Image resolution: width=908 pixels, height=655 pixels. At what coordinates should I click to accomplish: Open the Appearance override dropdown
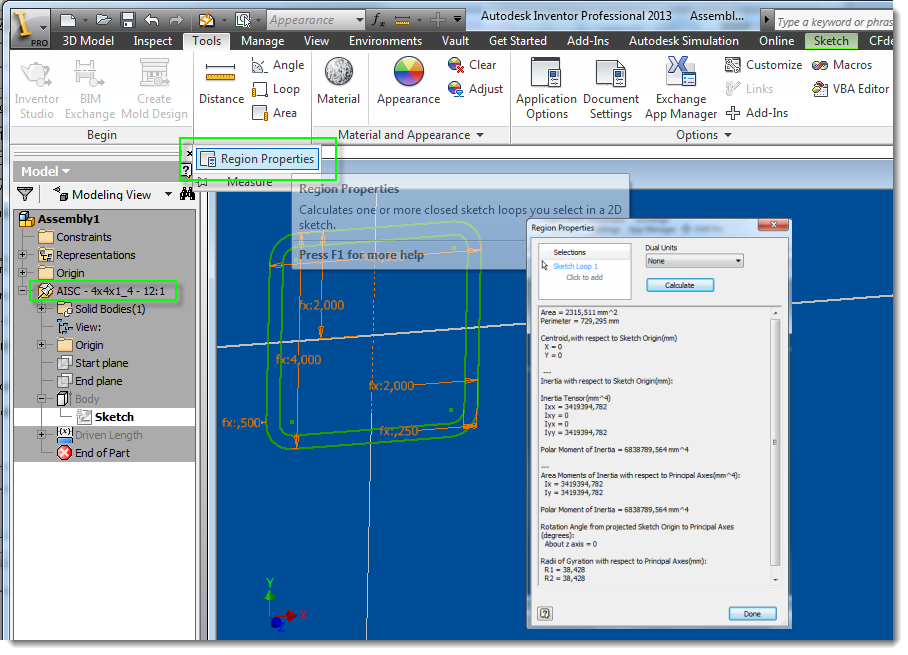click(360, 20)
